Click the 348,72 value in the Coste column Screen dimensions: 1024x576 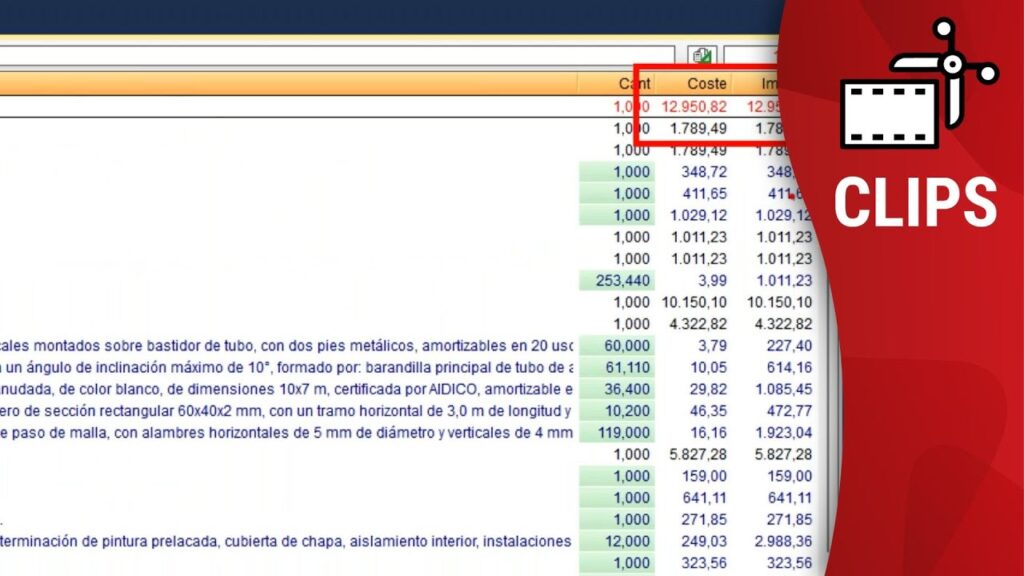click(705, 172)
